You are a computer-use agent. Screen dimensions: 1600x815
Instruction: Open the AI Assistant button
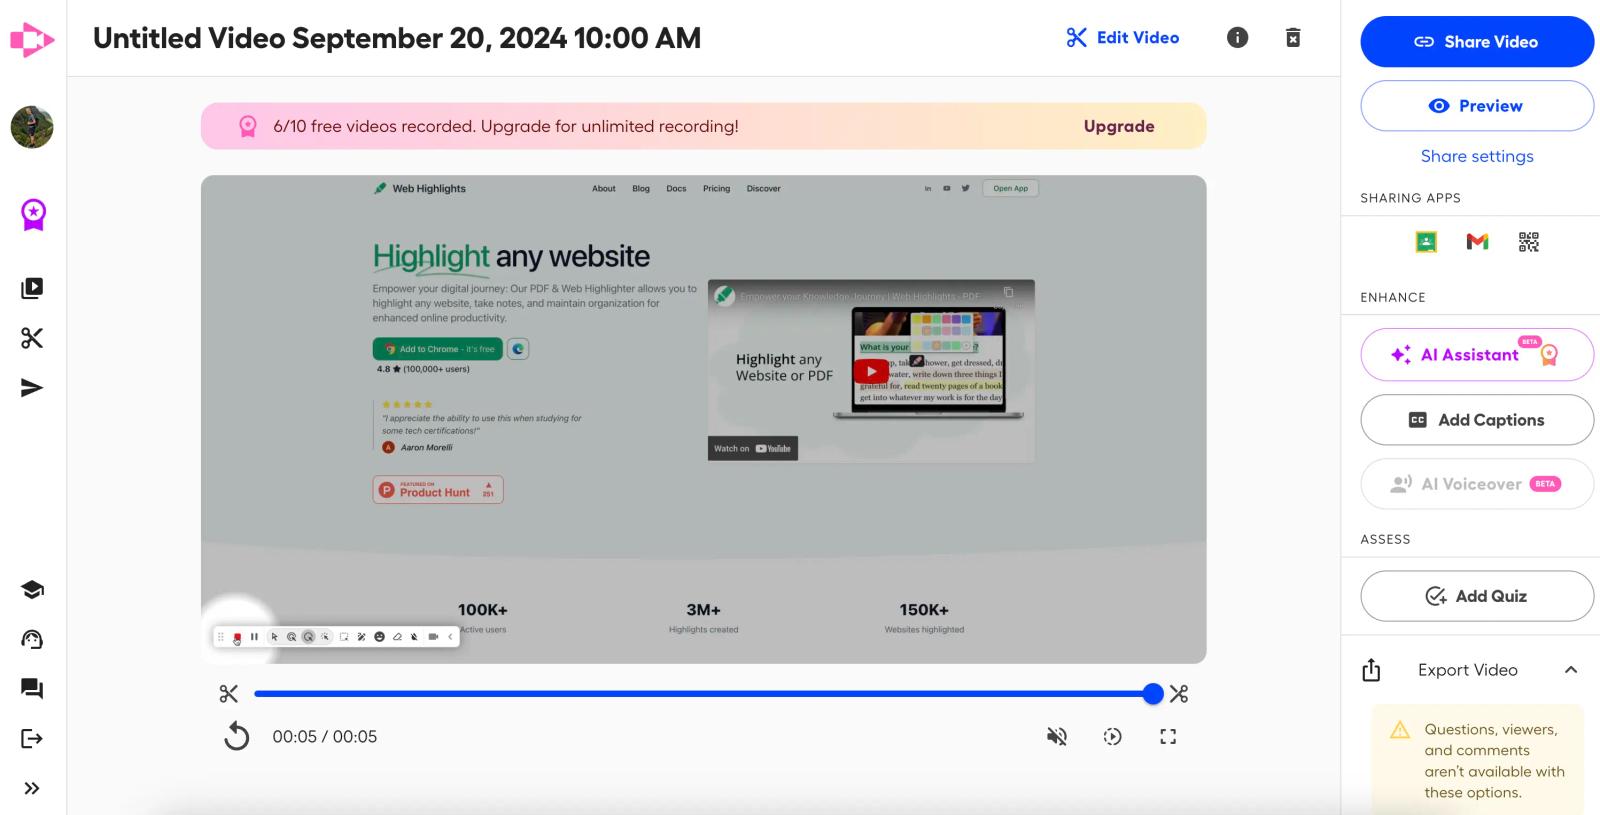point(1477,355)
